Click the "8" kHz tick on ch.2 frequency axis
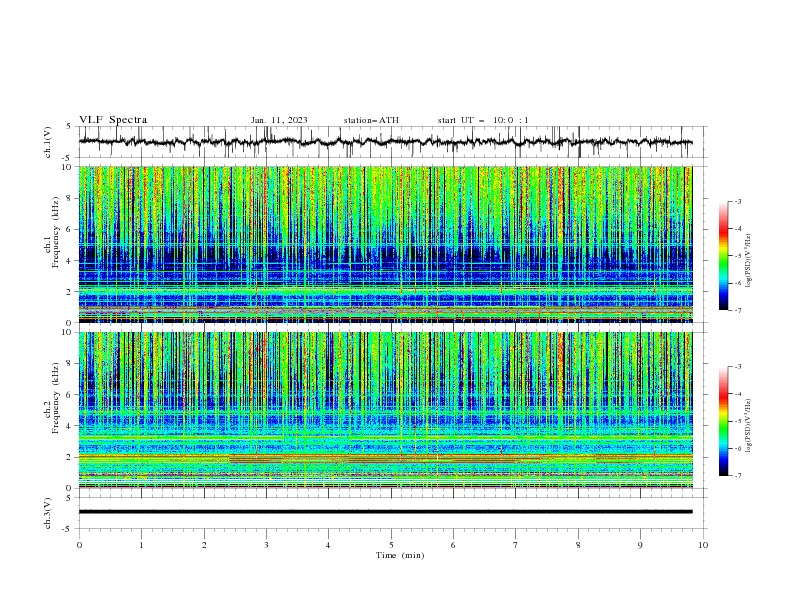Viewport: 792px width, 612px height. [71, 363]
